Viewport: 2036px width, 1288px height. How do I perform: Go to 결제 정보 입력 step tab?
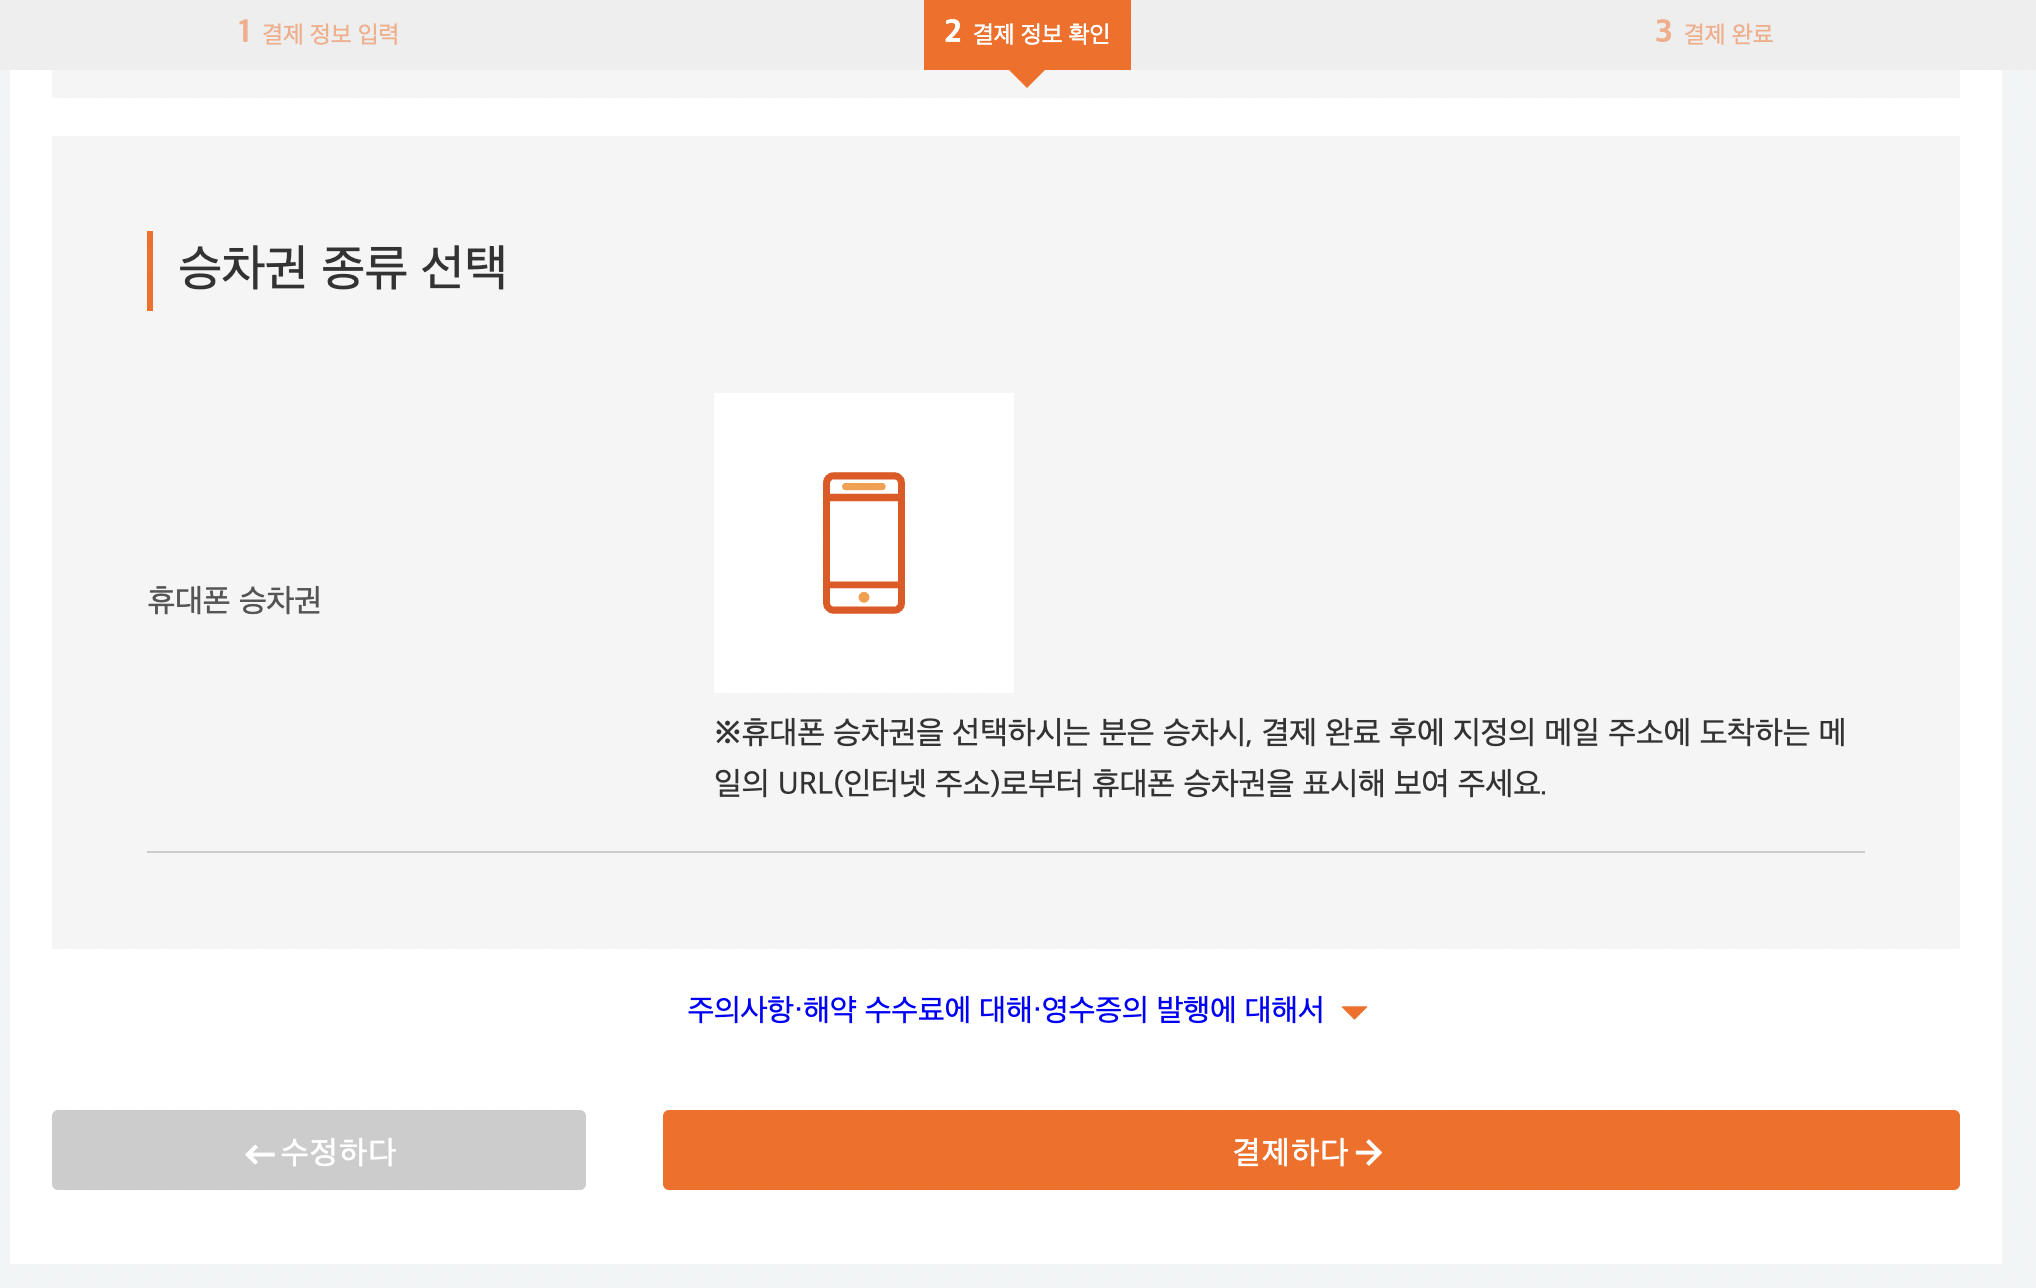[330, 34]
